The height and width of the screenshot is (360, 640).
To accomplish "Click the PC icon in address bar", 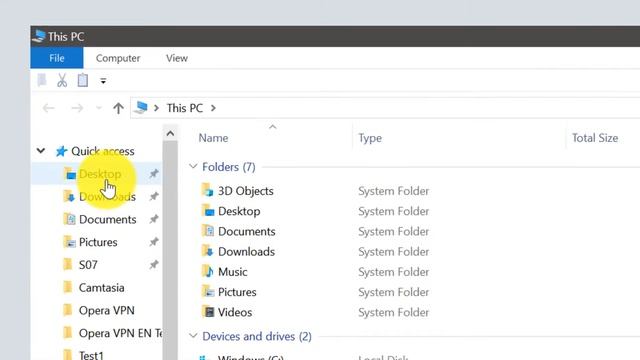I will tap(141, 108).
